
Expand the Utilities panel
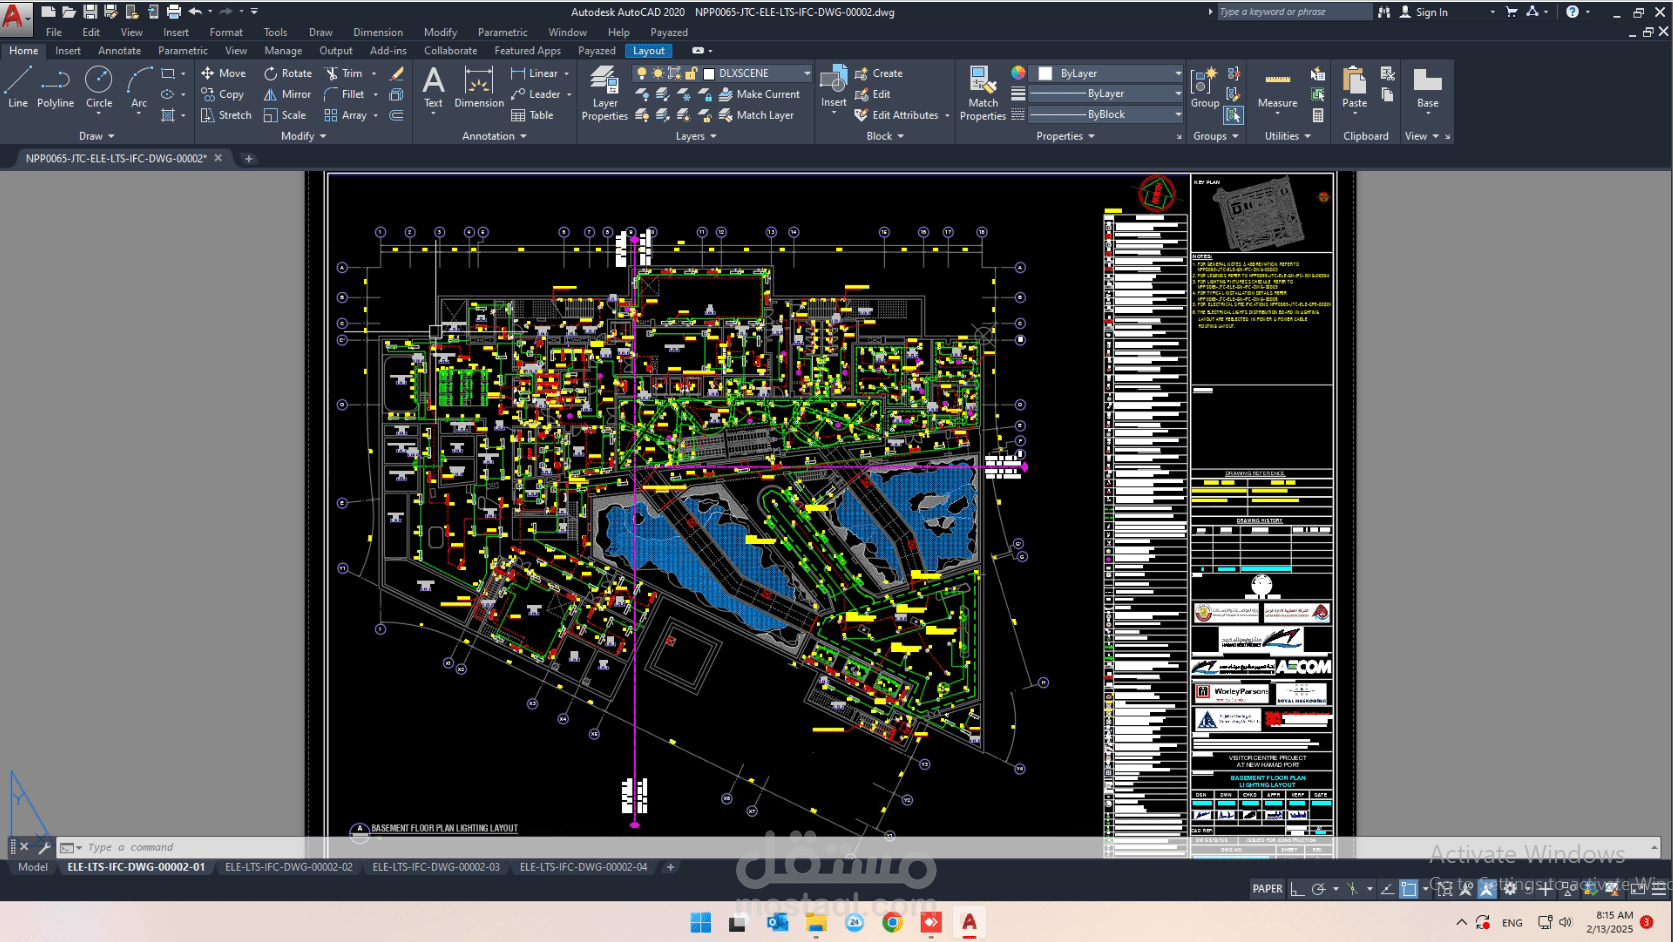coord(1287,136)
